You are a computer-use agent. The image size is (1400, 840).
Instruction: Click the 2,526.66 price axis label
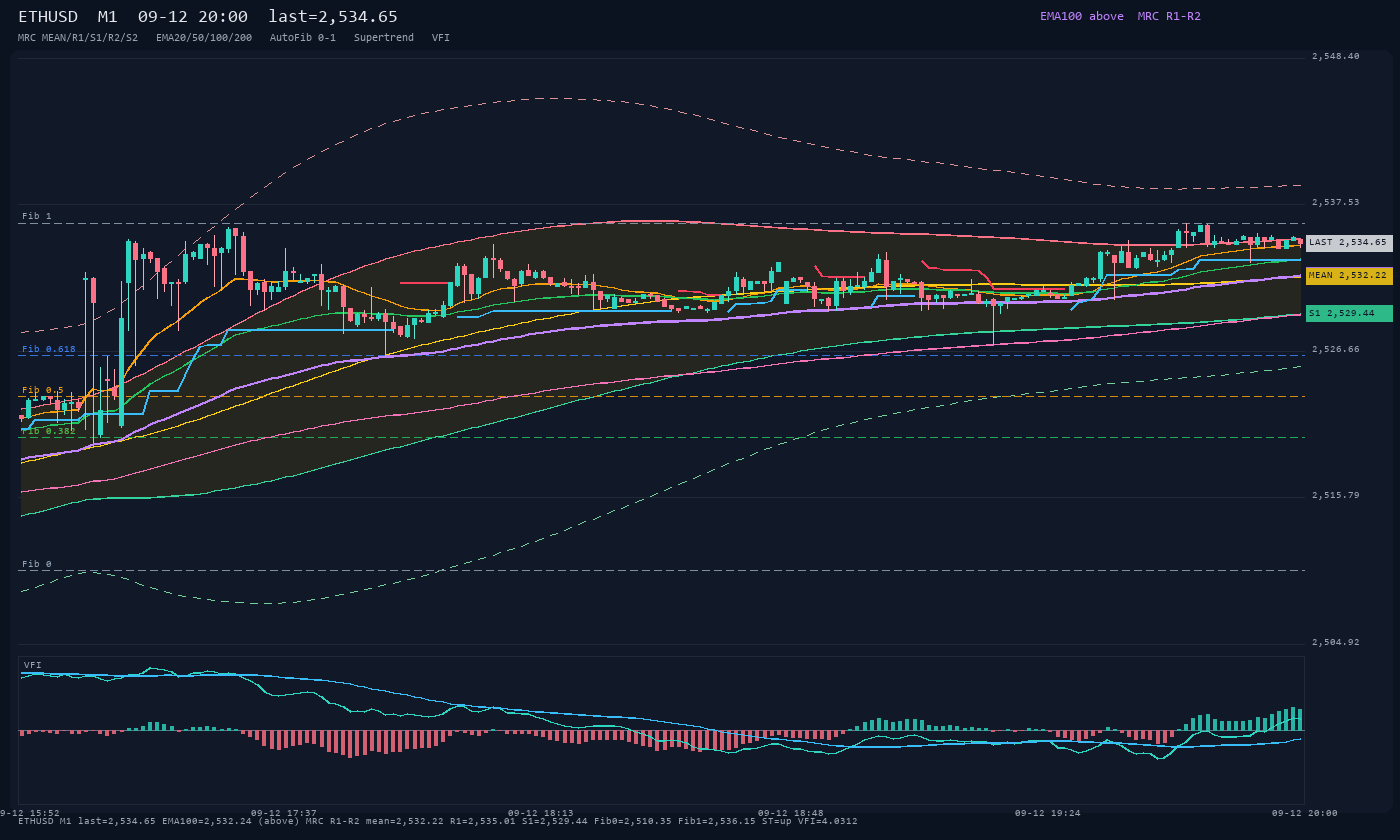pyautogui.click(x=1336, y=350)
